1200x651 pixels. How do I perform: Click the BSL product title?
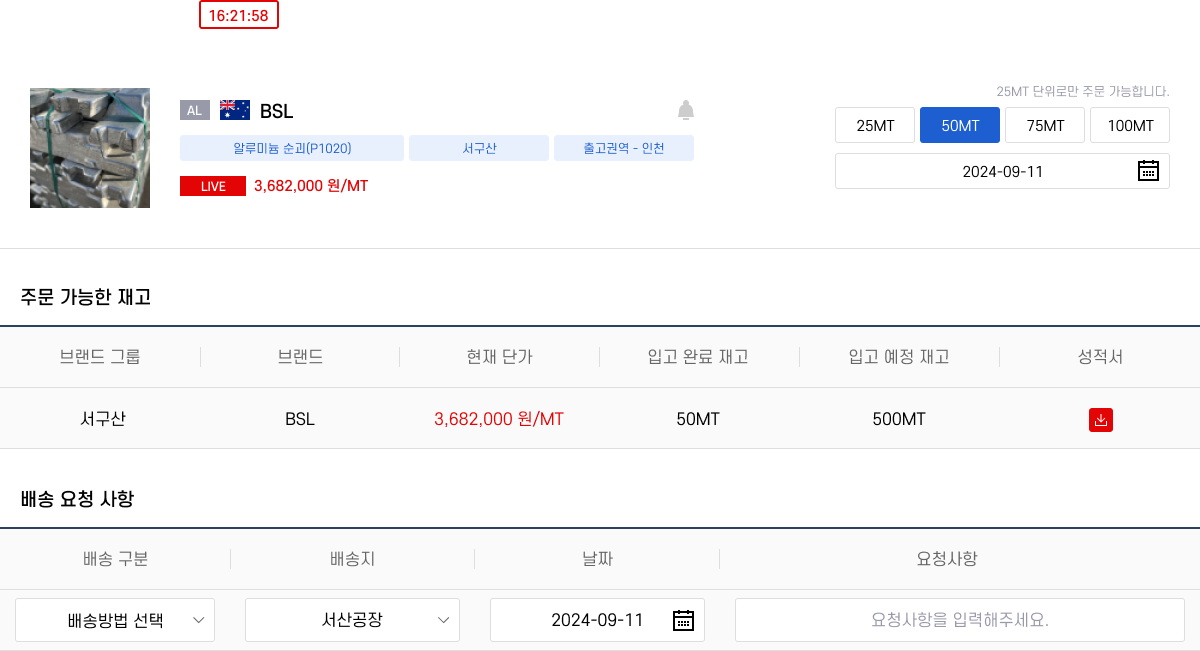[x=276, y=111]
